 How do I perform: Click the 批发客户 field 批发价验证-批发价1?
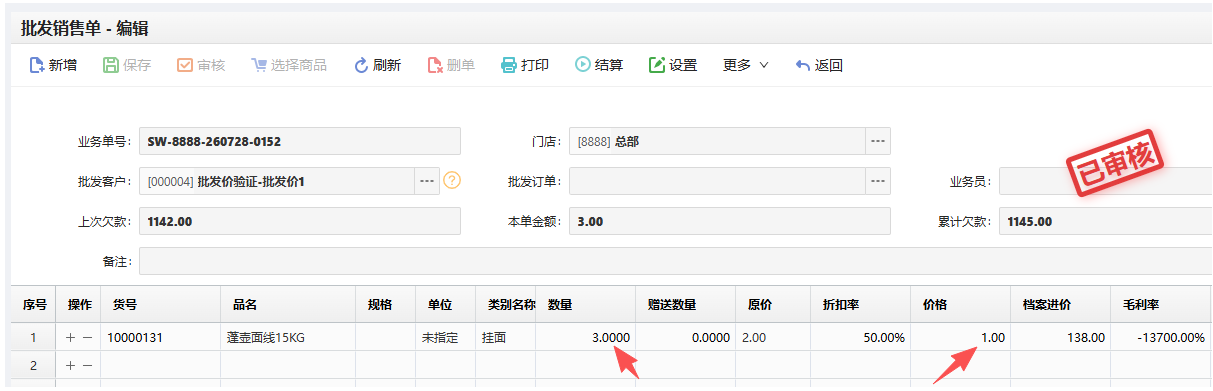point(277,181)
